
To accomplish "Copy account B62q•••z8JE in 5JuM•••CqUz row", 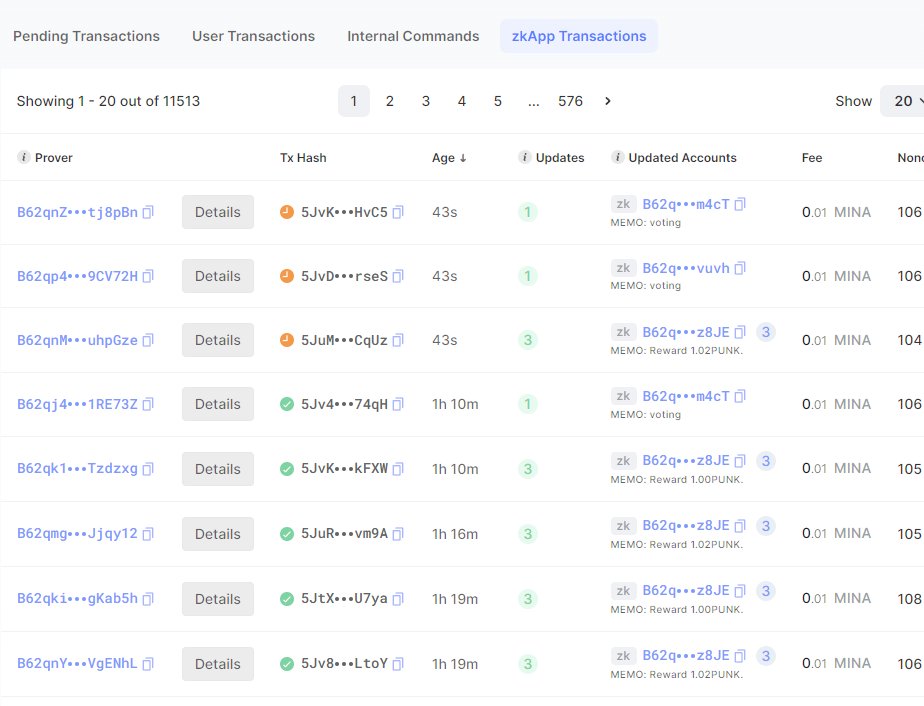I will point(740,332).
